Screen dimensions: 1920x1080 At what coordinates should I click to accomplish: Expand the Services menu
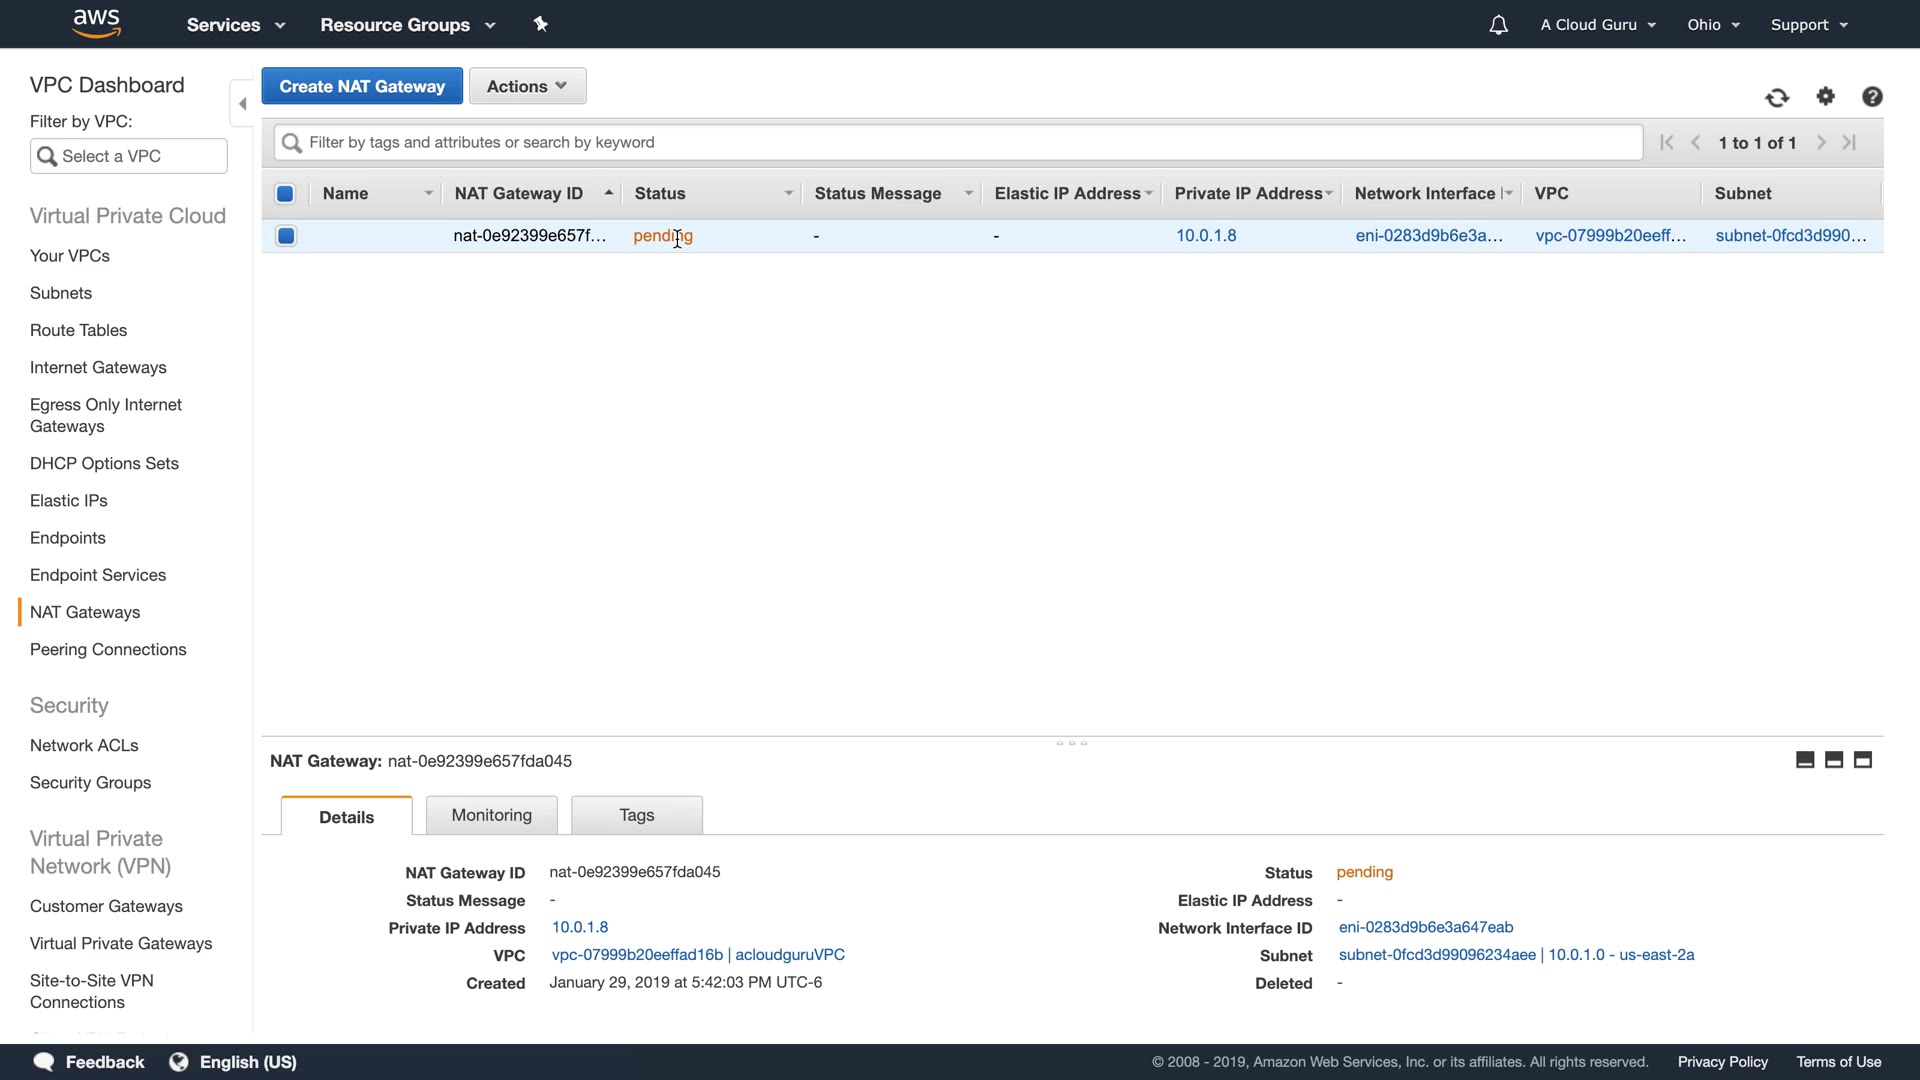tap(236, 25)
